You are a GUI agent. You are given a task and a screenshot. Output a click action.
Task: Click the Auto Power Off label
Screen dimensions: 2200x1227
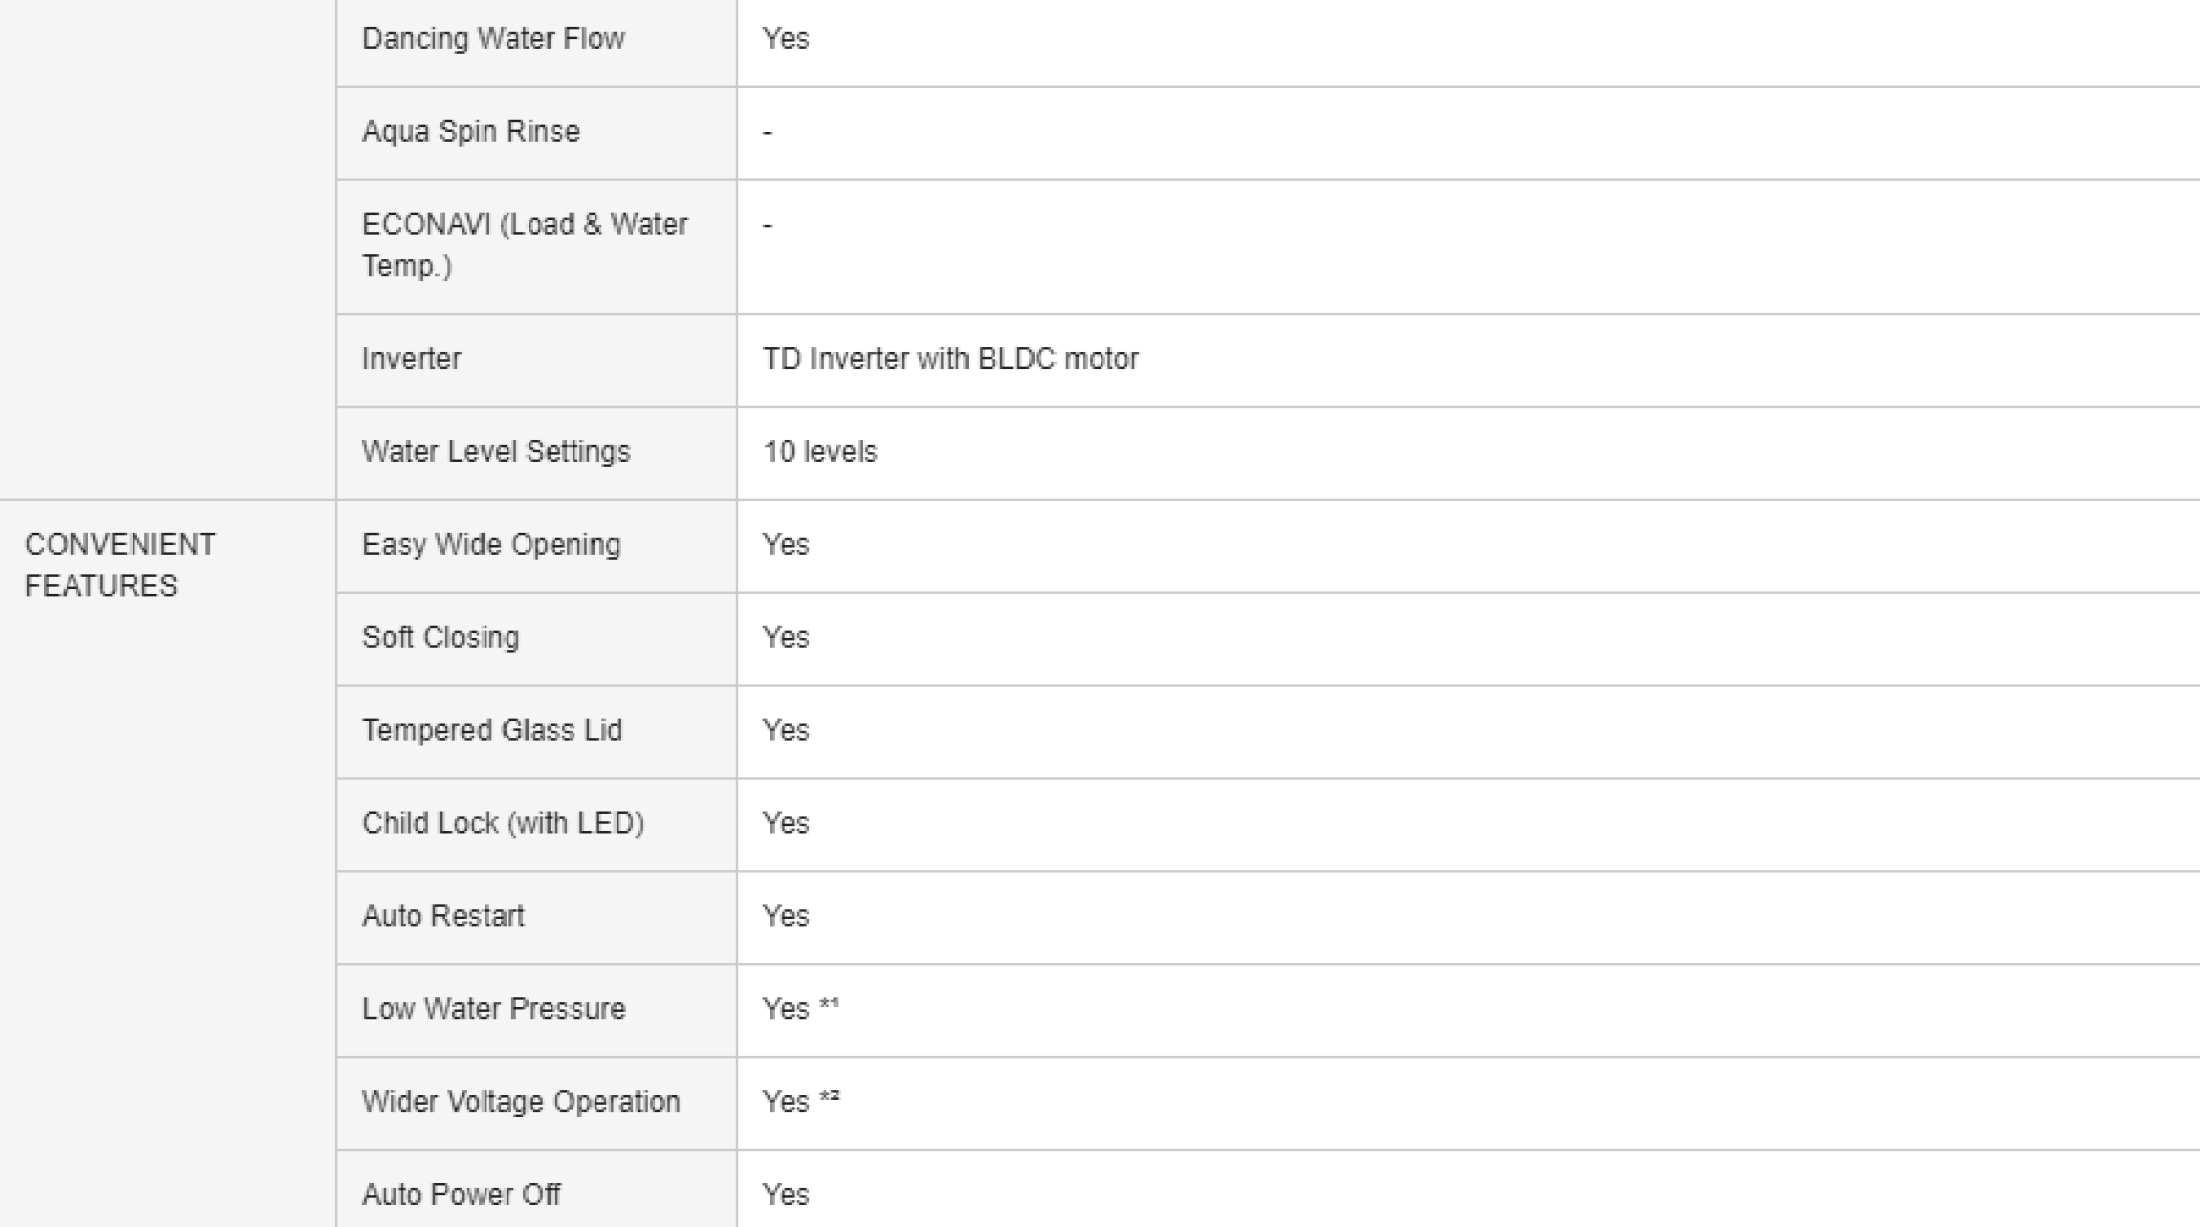(461, 1195)
